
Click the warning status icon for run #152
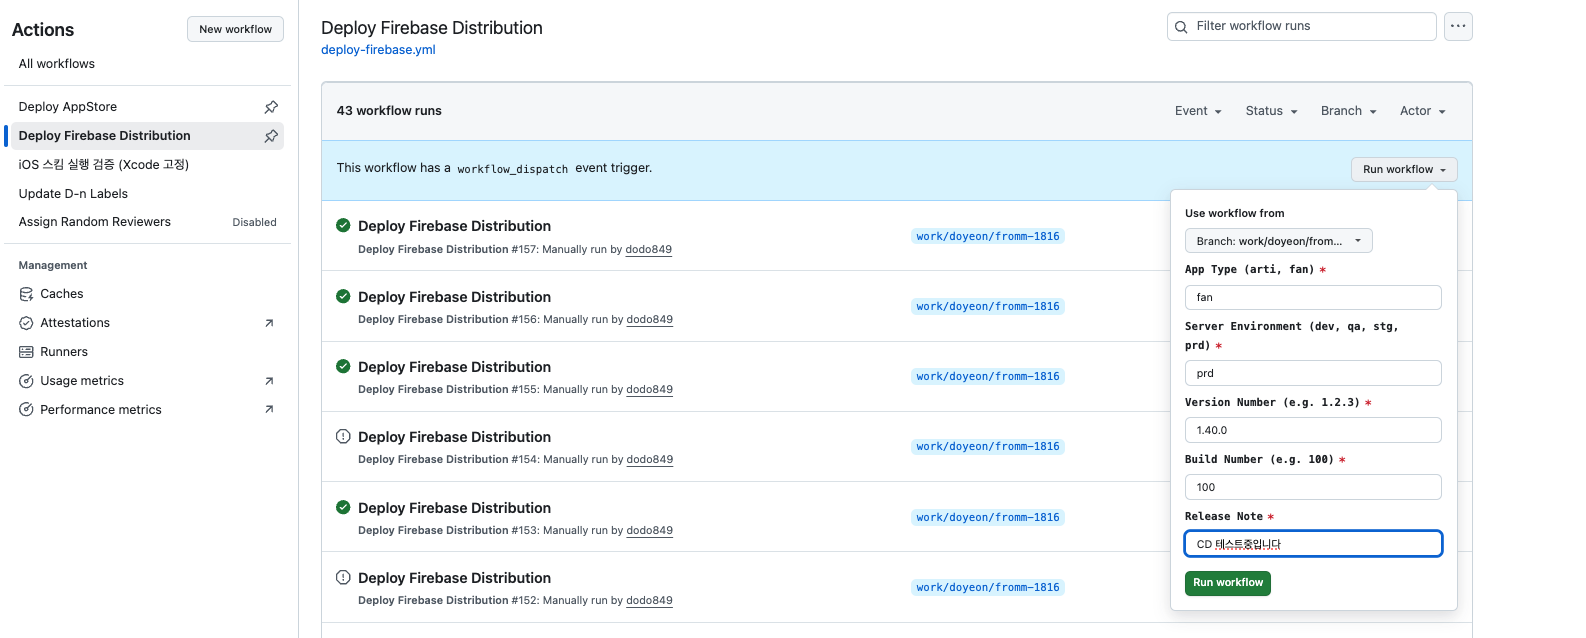[343, 577]
